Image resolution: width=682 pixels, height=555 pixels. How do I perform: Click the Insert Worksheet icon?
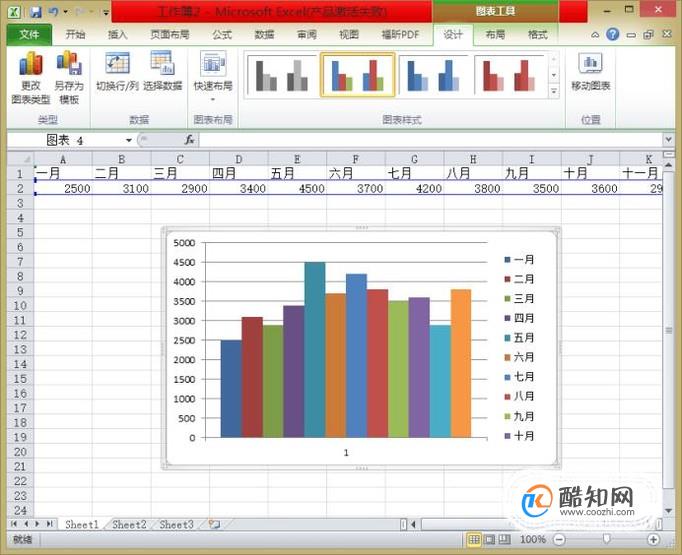pyautogui.click(x=214, y=524)
